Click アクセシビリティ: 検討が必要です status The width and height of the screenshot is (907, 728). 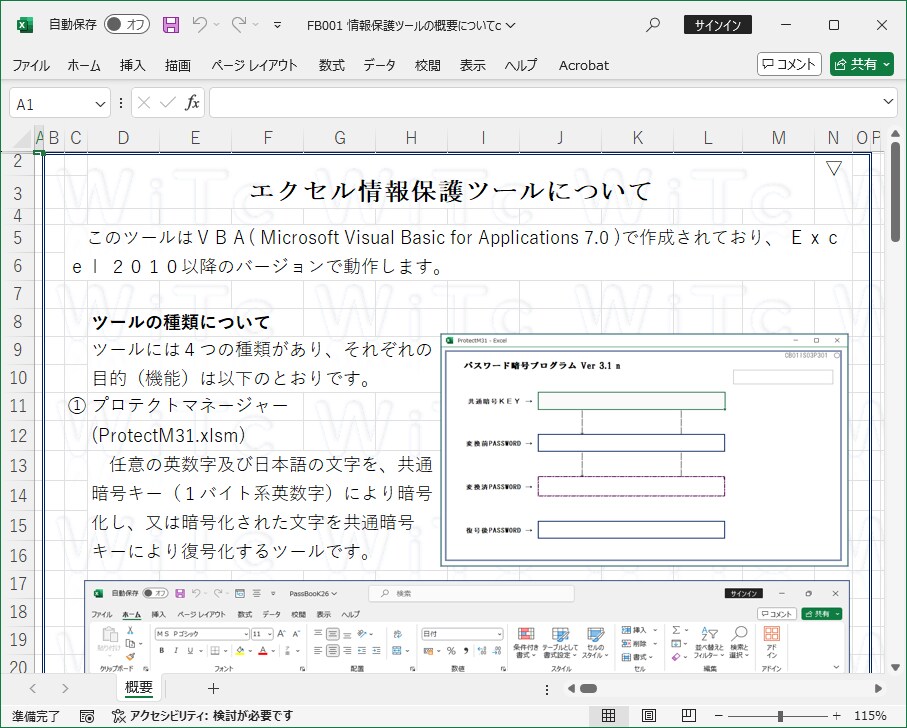pyautogui.click(x=202, y=716)
